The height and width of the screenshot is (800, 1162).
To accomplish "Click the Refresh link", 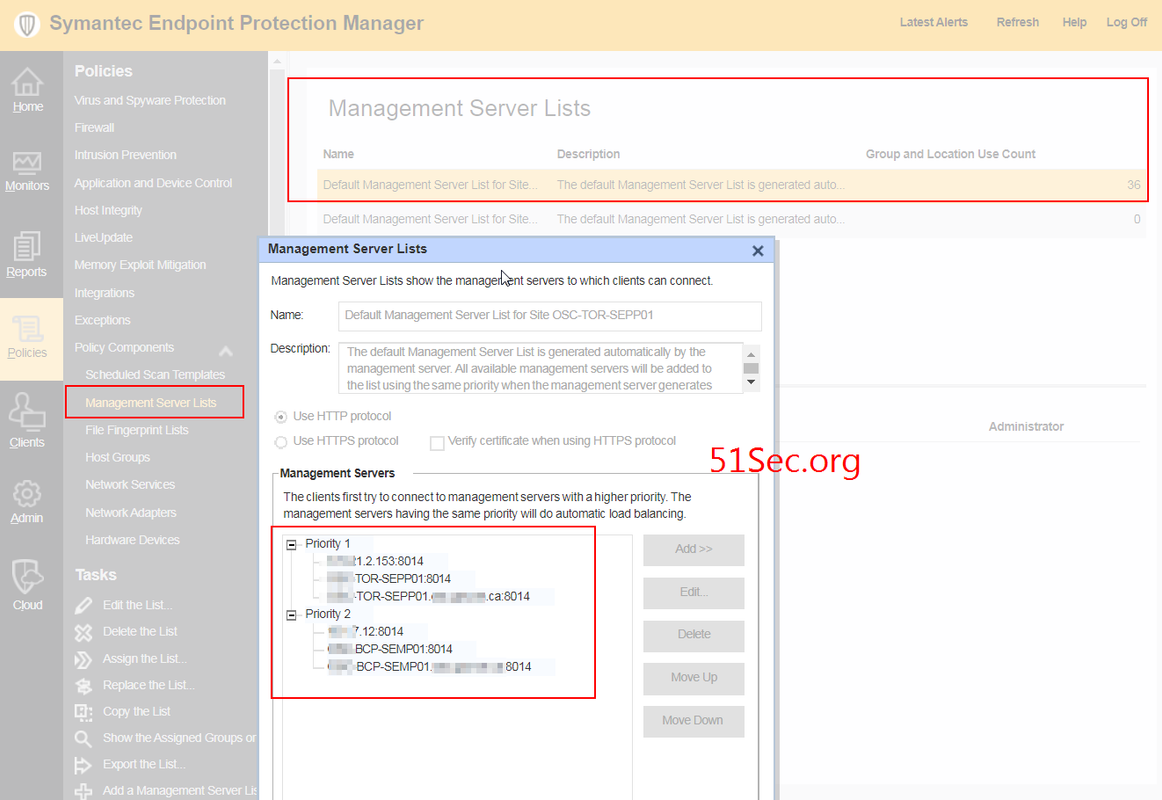I will [1017, 22].
